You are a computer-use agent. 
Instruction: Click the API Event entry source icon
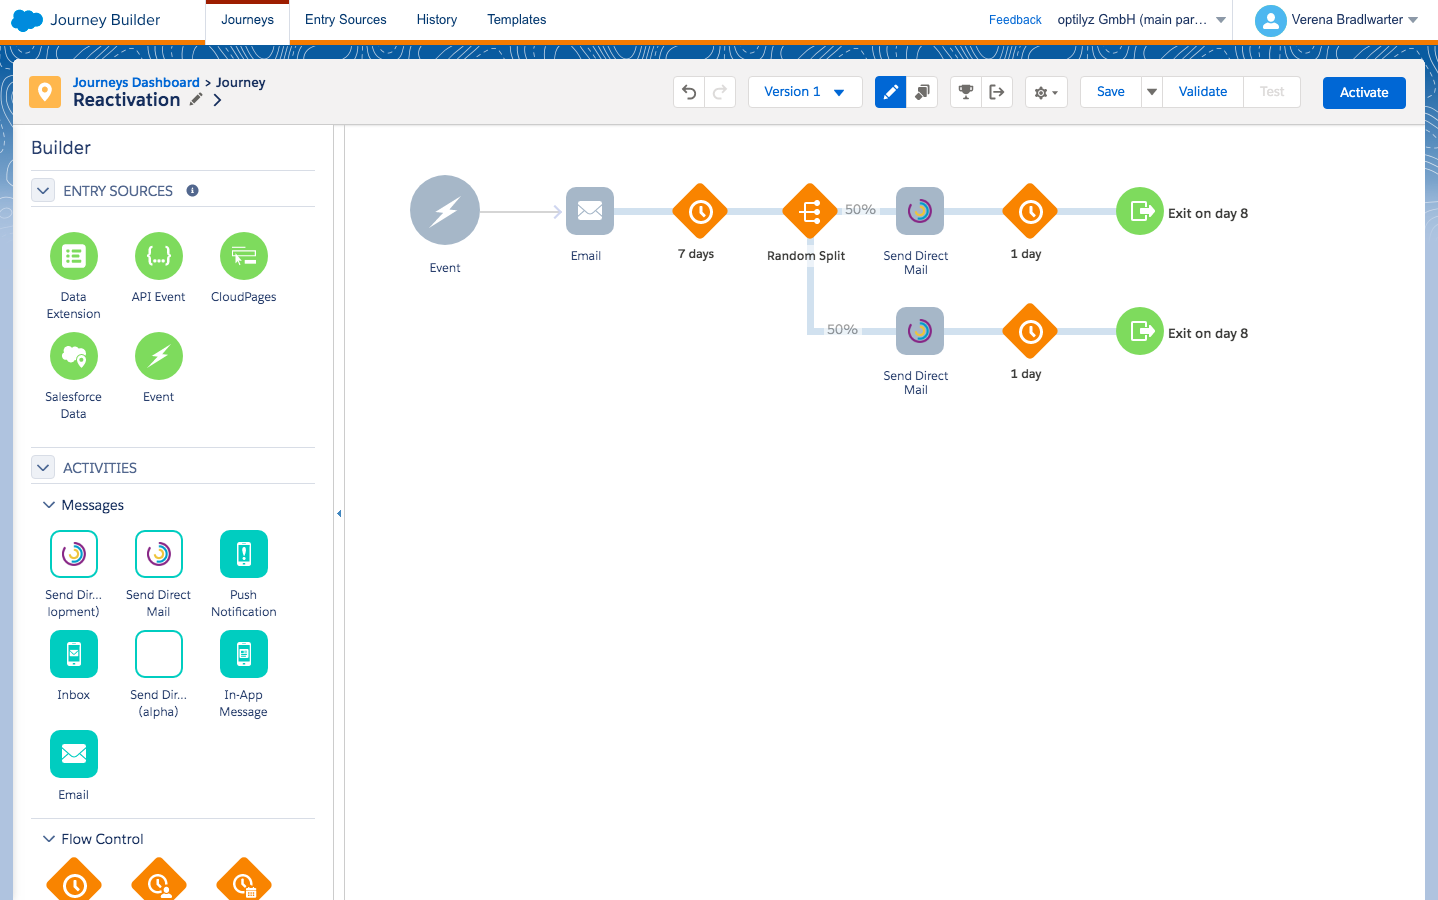pyautogui.click(x=159, y=256)
